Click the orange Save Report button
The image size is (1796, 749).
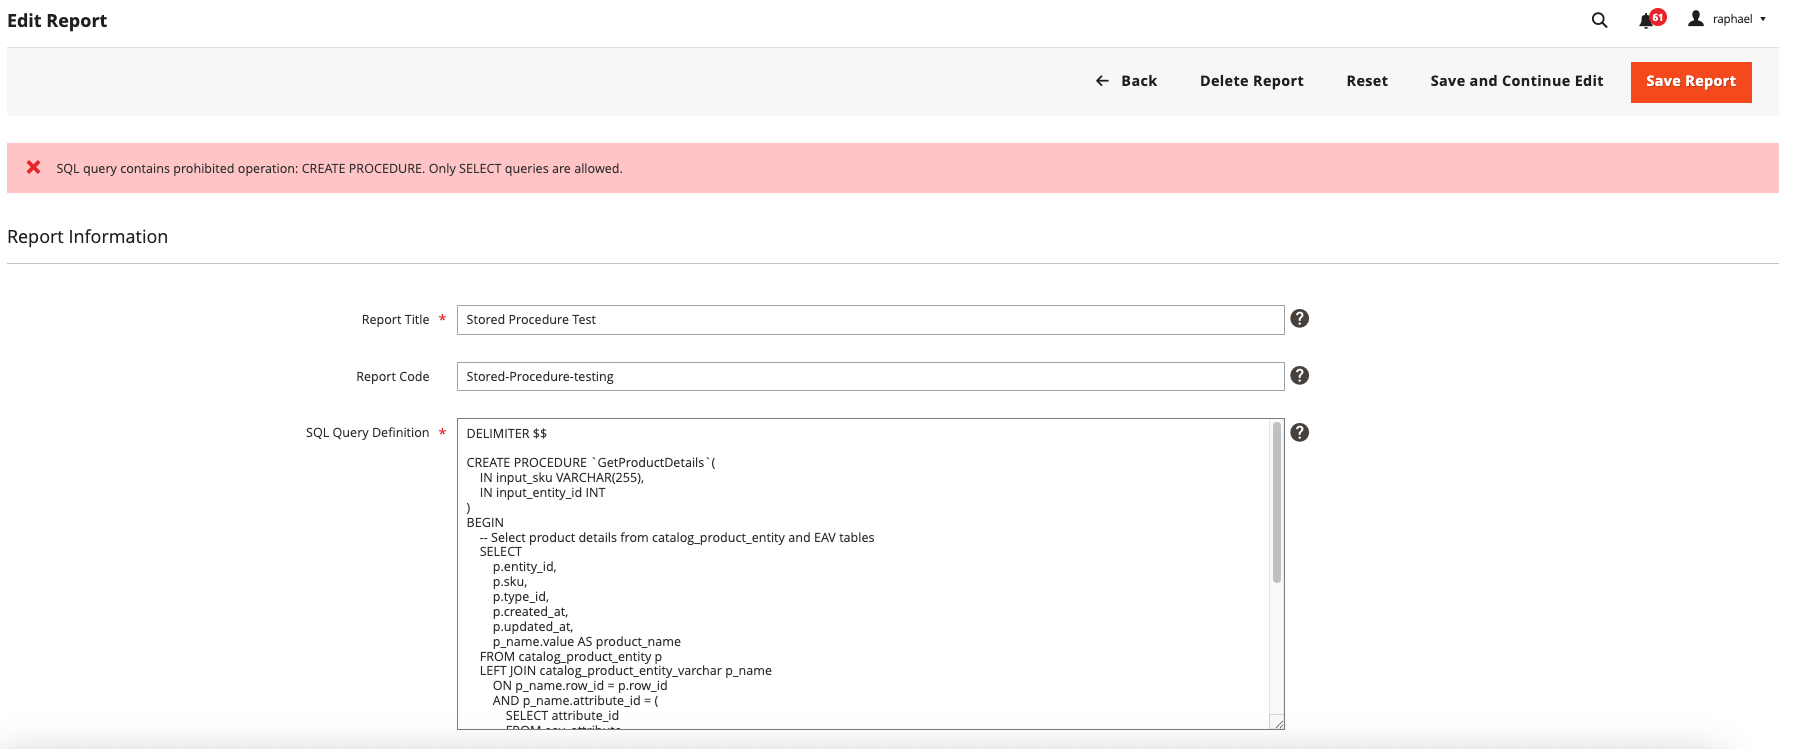coord(1691,82)
